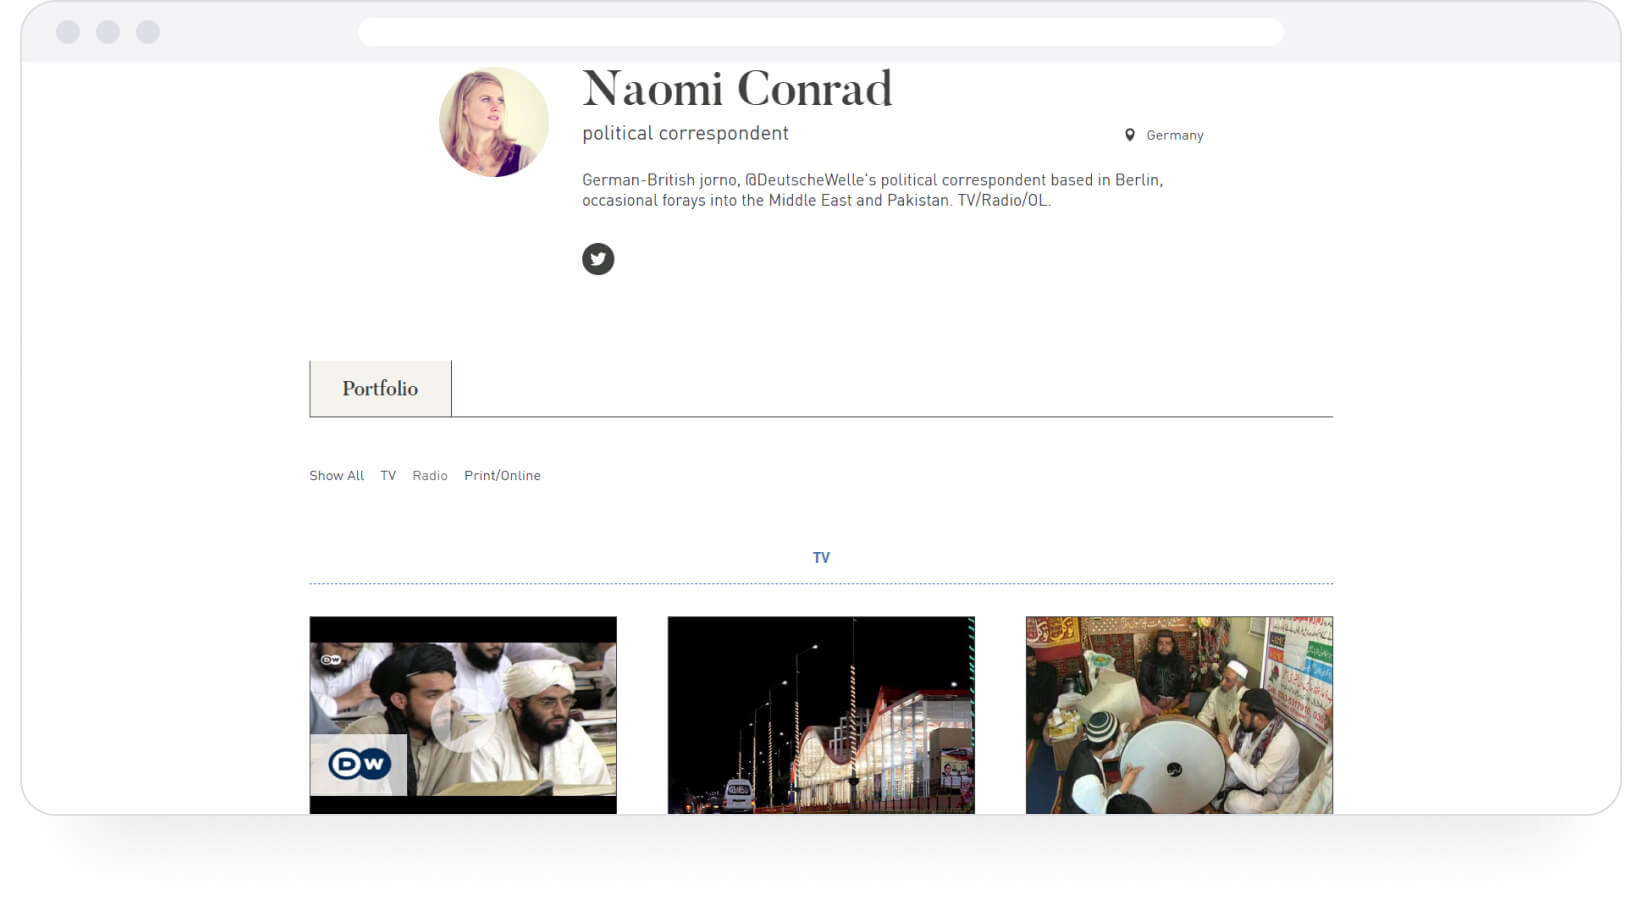
Task: Open Naomi Conrad's Twitter profile icon
Action: pyautogui.click(x=598, y=259)
